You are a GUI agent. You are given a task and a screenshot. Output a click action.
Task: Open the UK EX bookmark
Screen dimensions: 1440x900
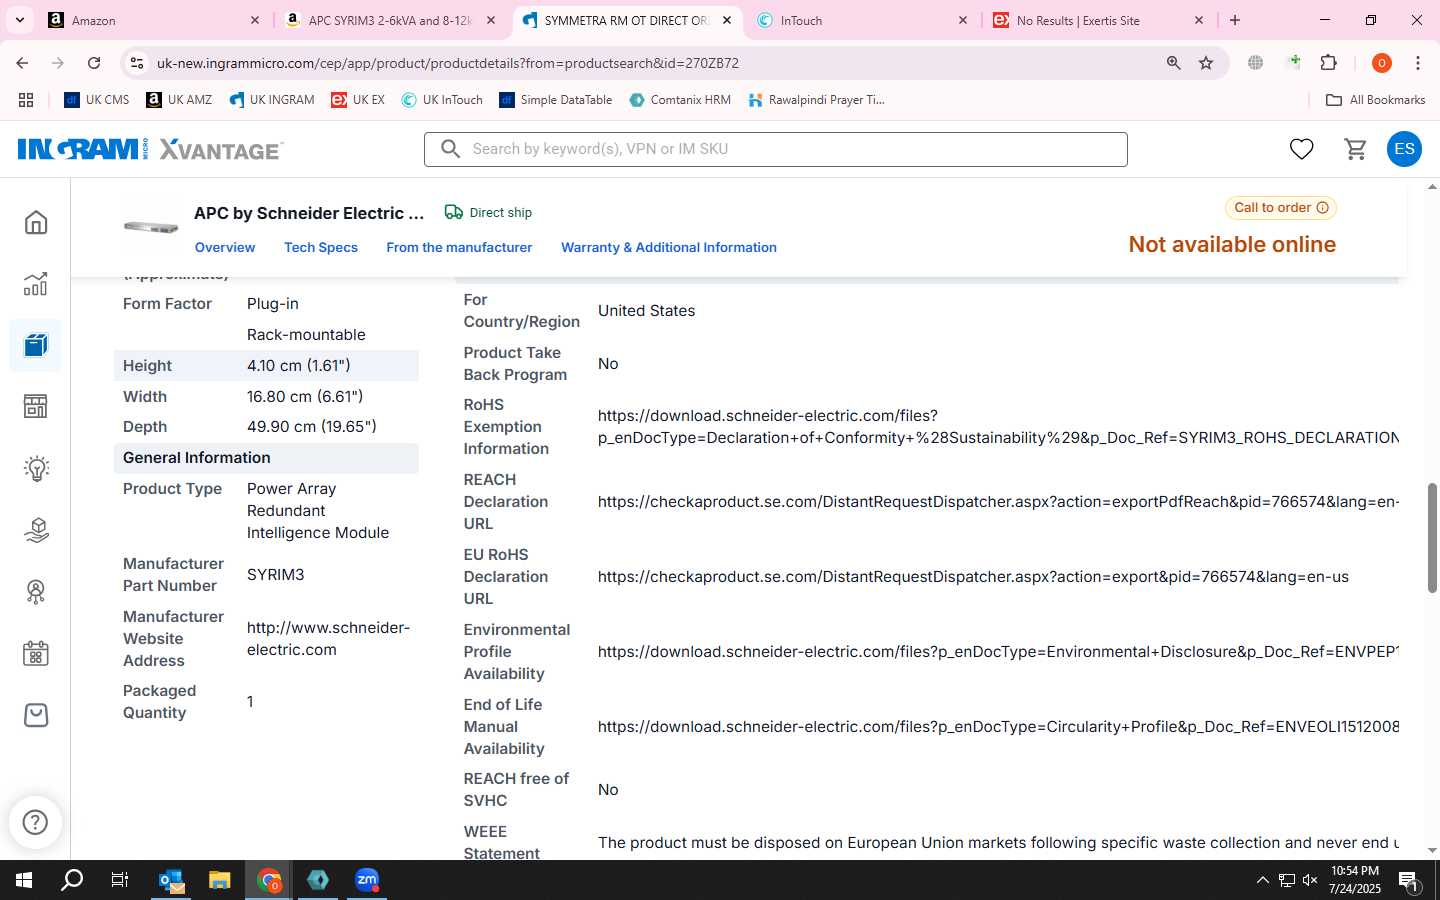(358, 100)
